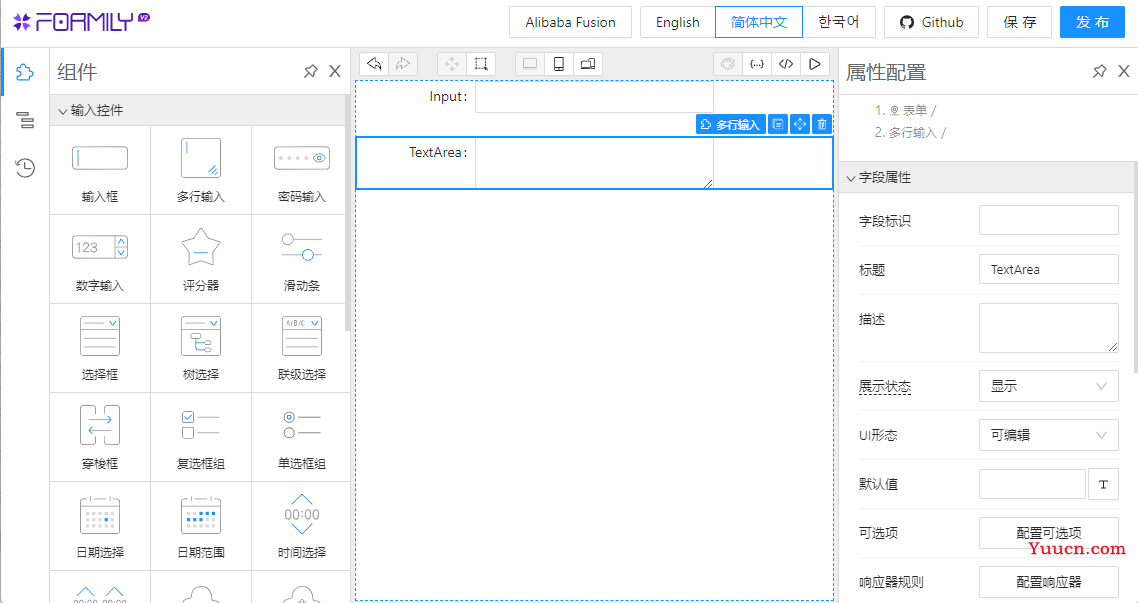Click the 发布 publish button
This screenshot has height=603, width=1138.
[1092, 22]
